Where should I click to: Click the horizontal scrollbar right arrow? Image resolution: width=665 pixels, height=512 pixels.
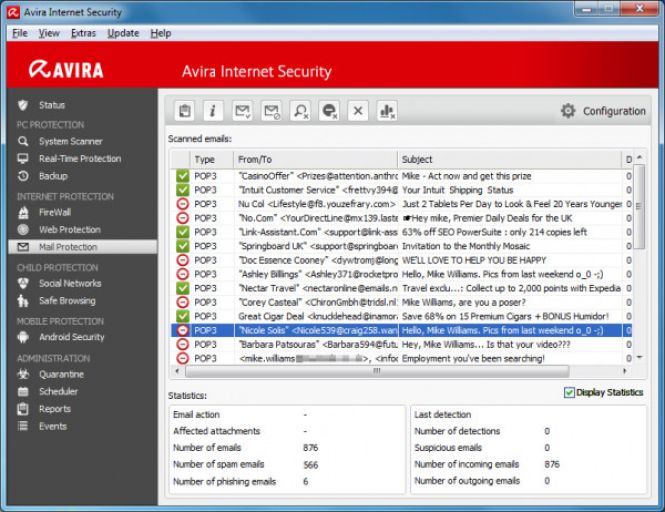point(624,371)
